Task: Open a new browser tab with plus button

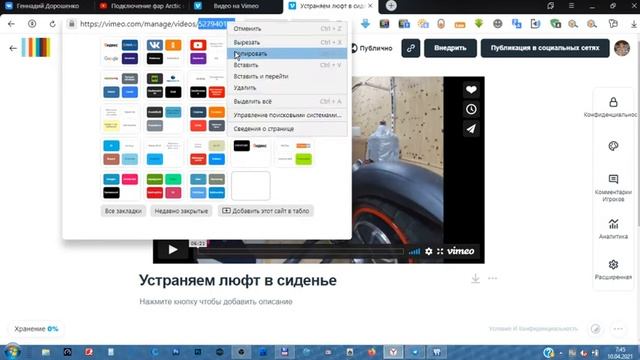Action: [391, 6]
